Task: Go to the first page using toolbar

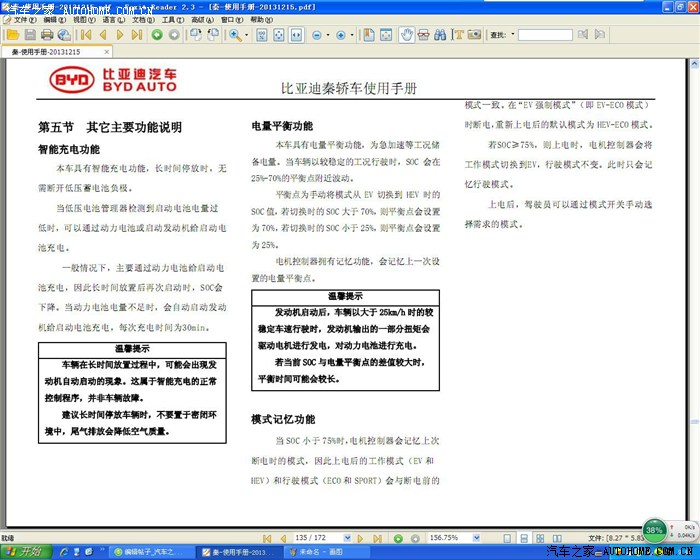Action: [86, 35]
